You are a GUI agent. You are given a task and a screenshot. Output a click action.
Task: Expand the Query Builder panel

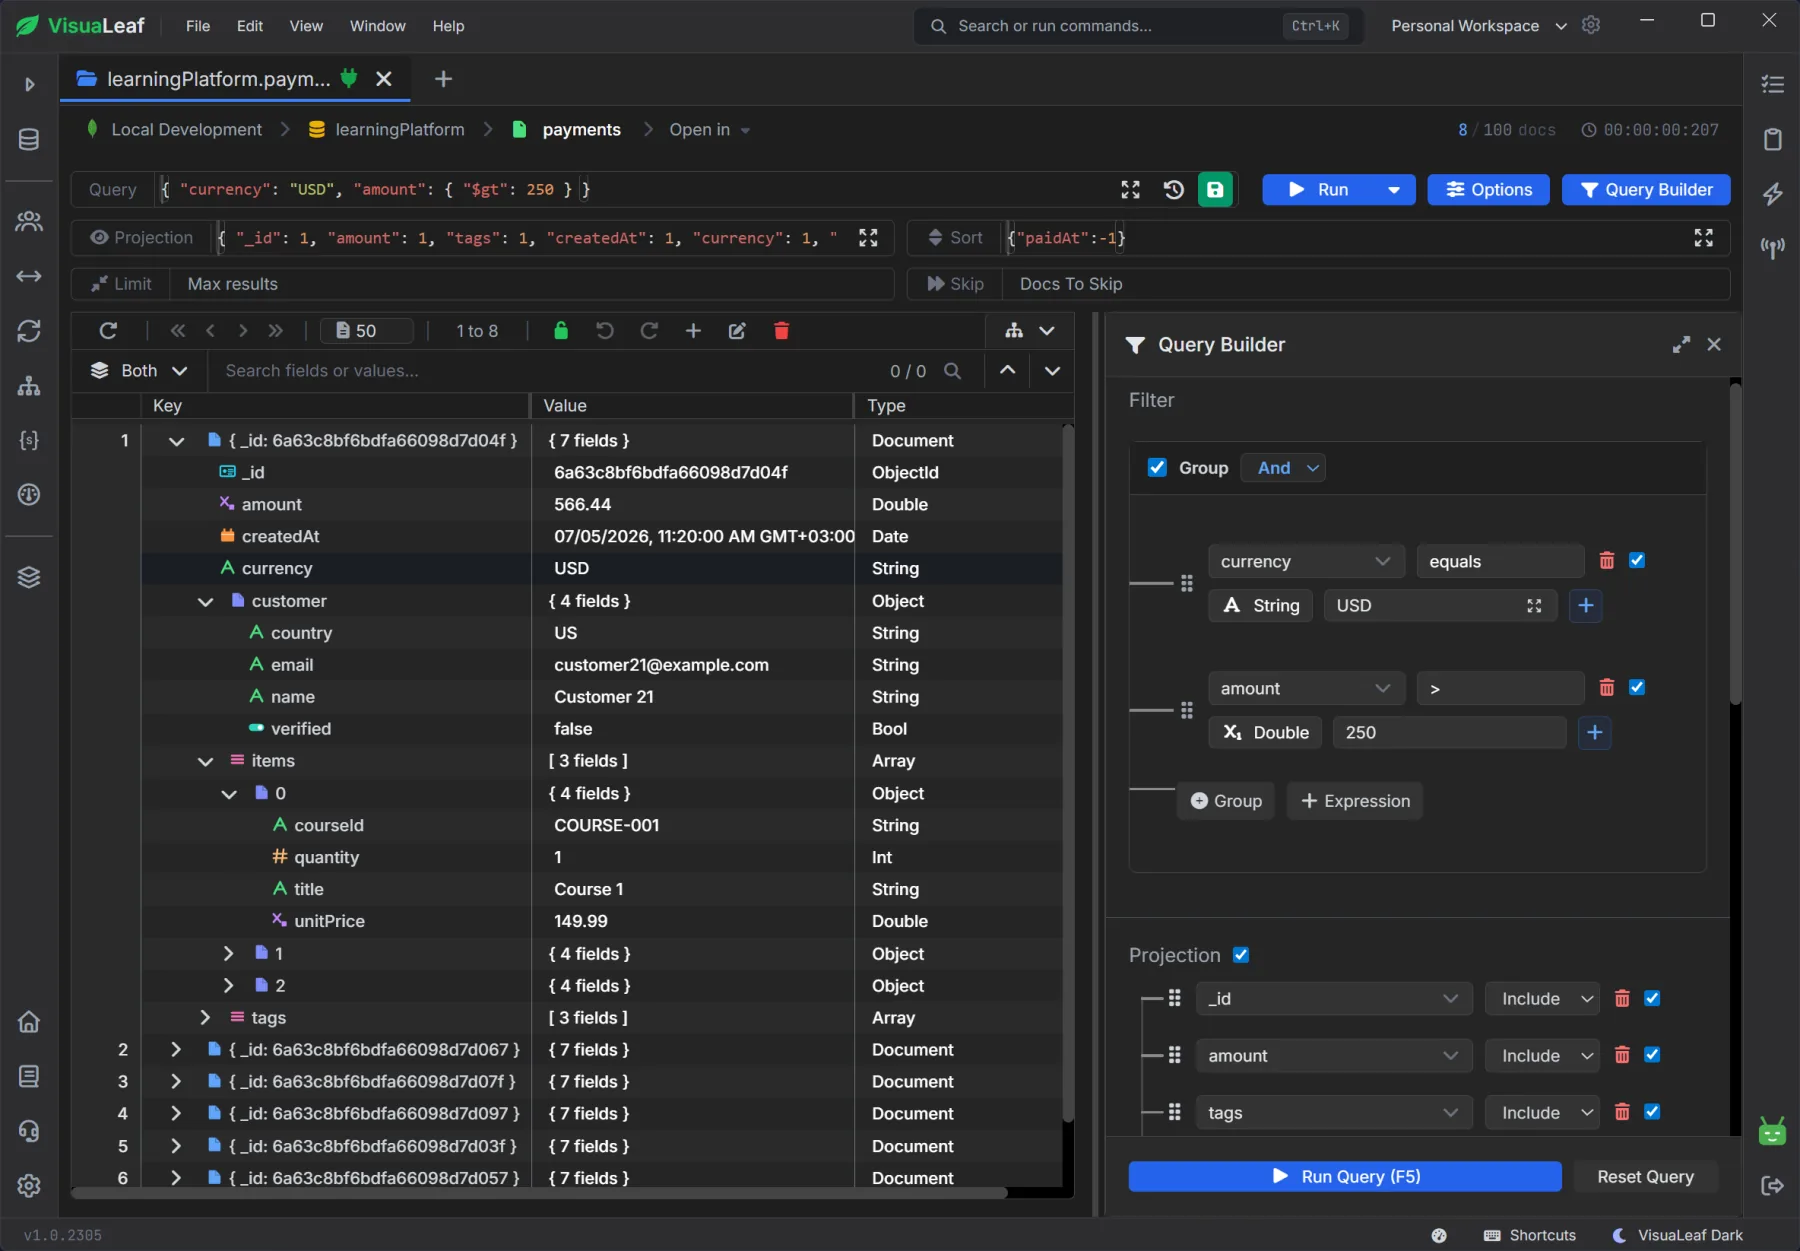click(1682, 344)
